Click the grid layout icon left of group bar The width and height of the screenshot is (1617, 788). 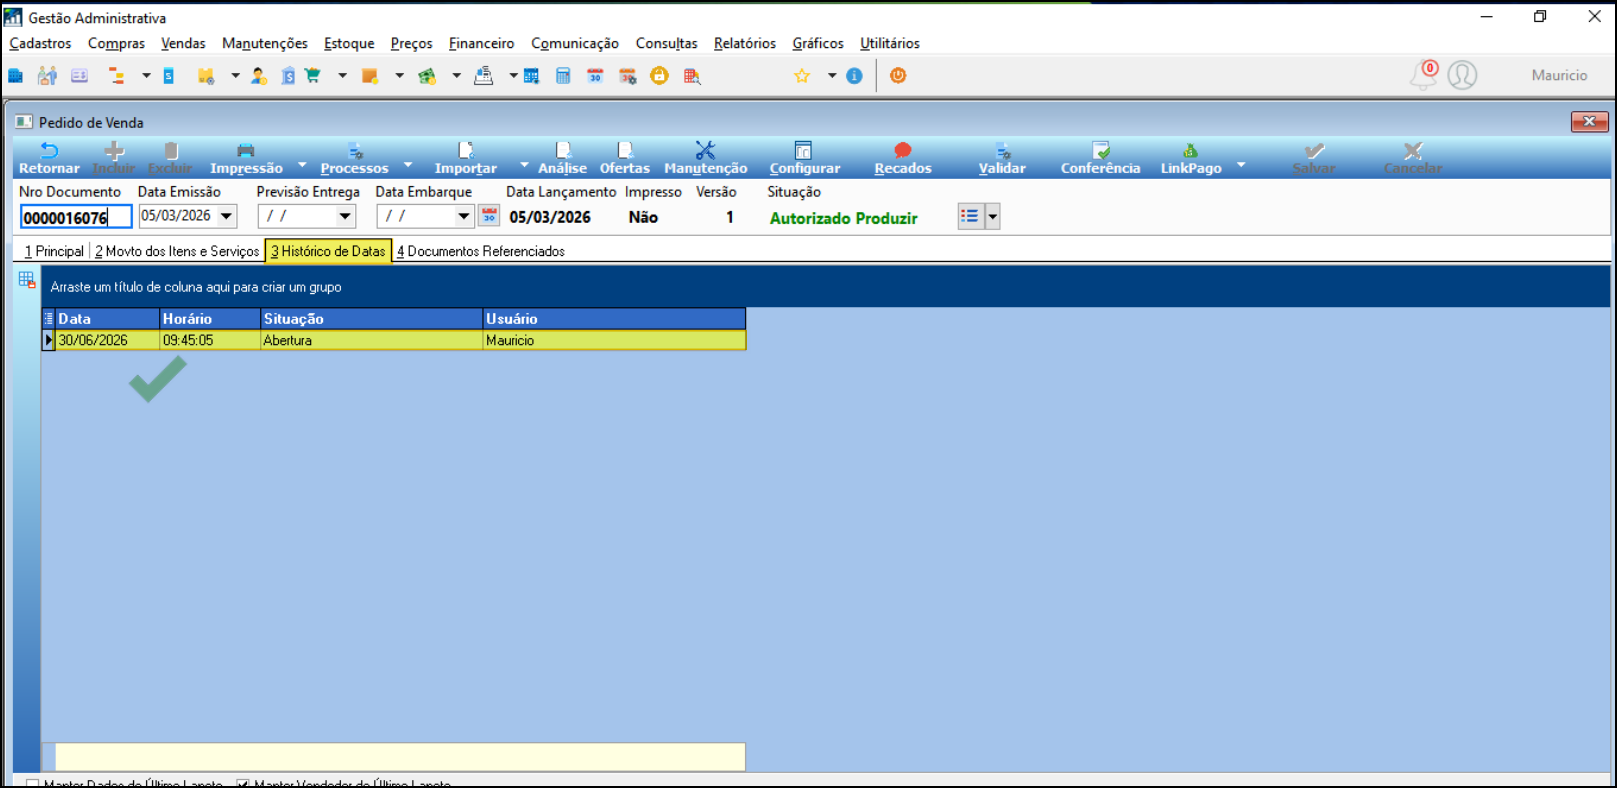tap(27, 280)
